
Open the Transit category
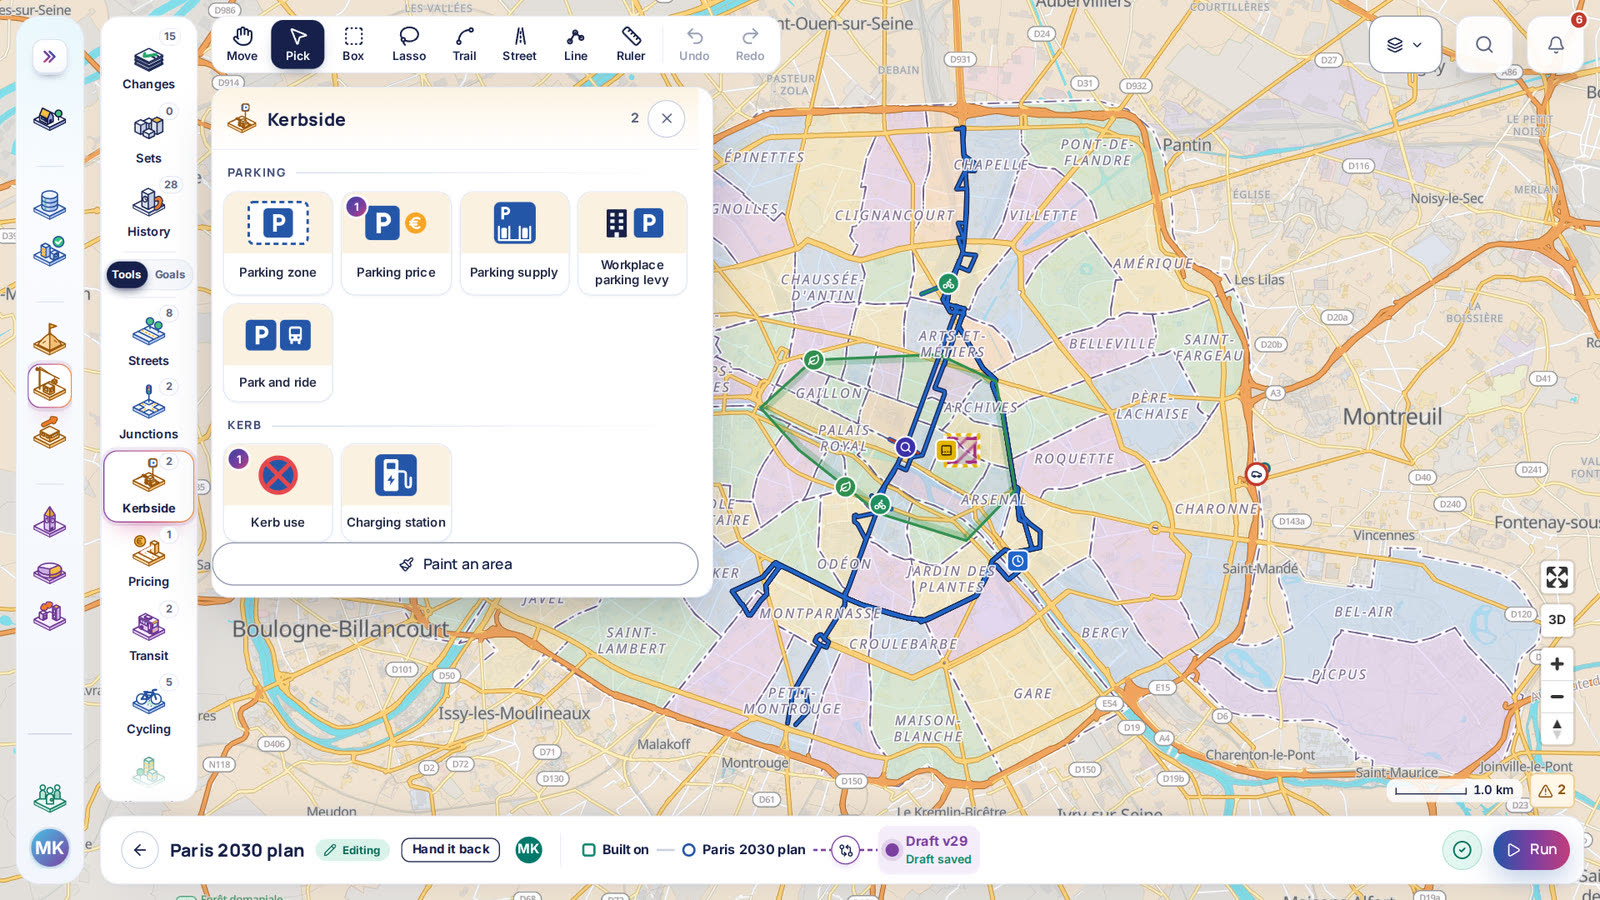pos(149,635)
